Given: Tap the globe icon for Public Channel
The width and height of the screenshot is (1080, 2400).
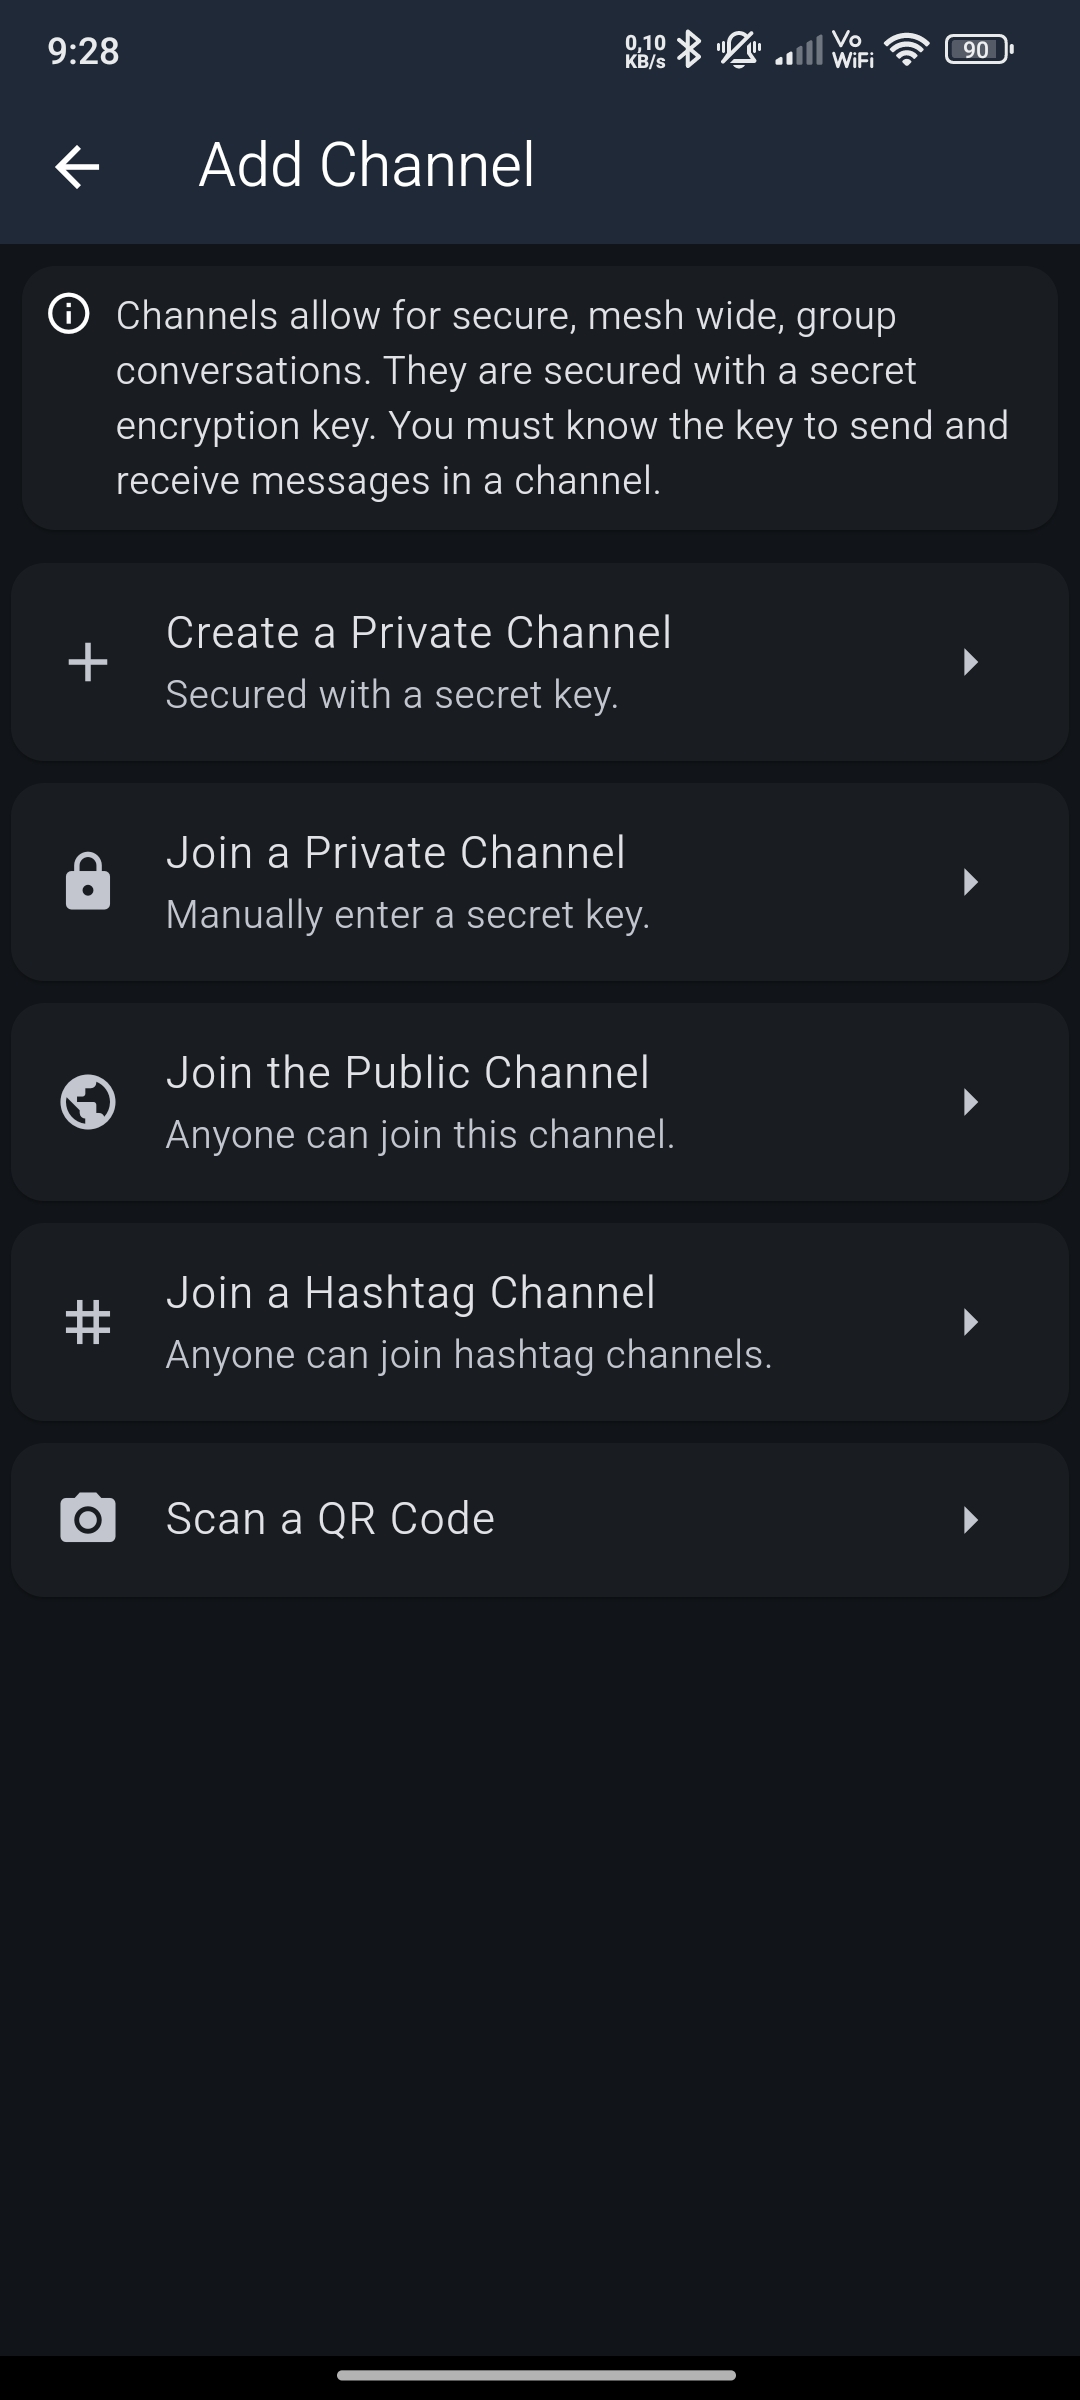Looking at the screenshot, I should point(88,1102).
